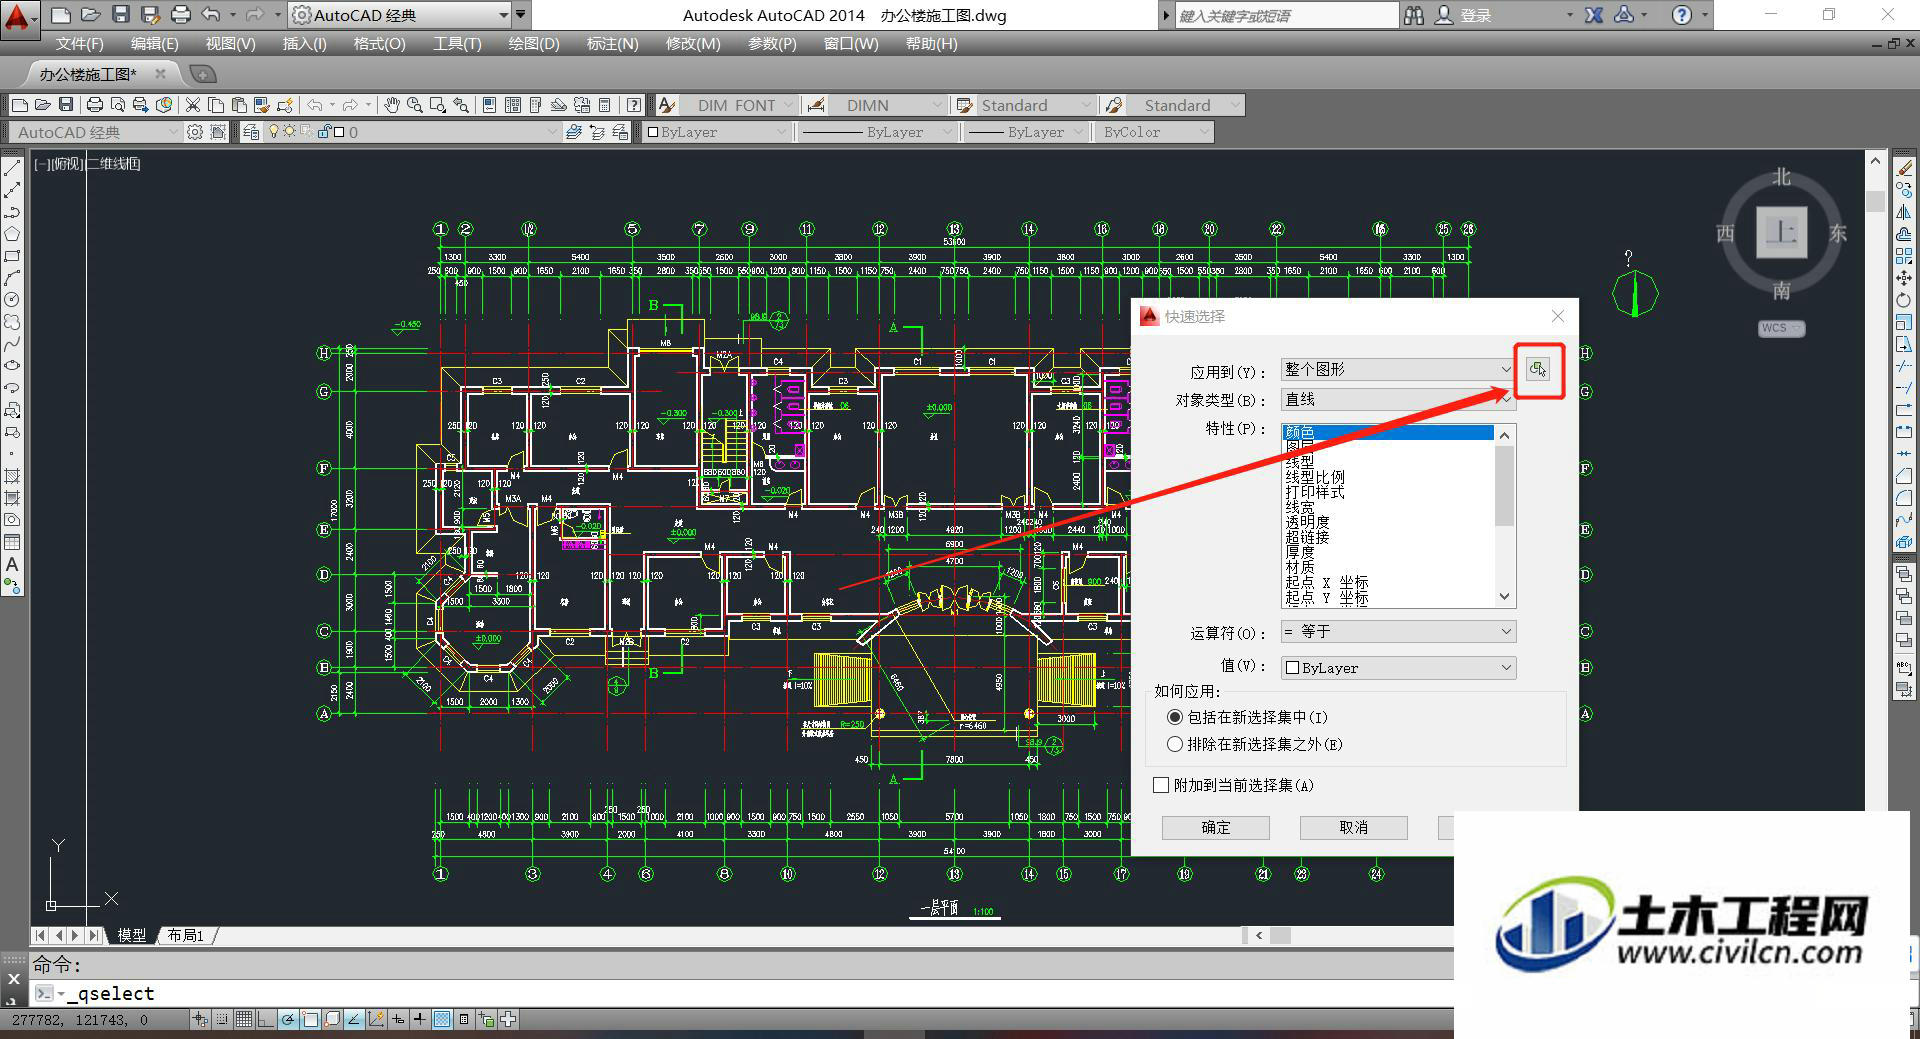Open the DIM FONT text style dropdown
Screen dimensions: 1920x1039
739,105
